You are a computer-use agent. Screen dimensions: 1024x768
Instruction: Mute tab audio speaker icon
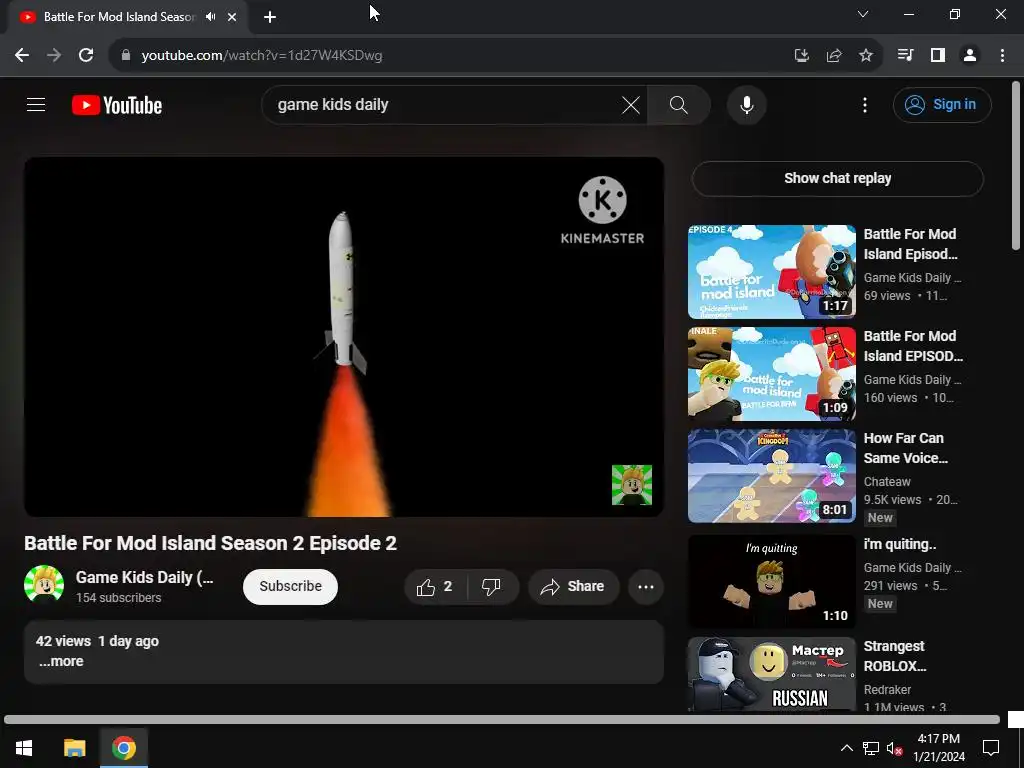210,17
